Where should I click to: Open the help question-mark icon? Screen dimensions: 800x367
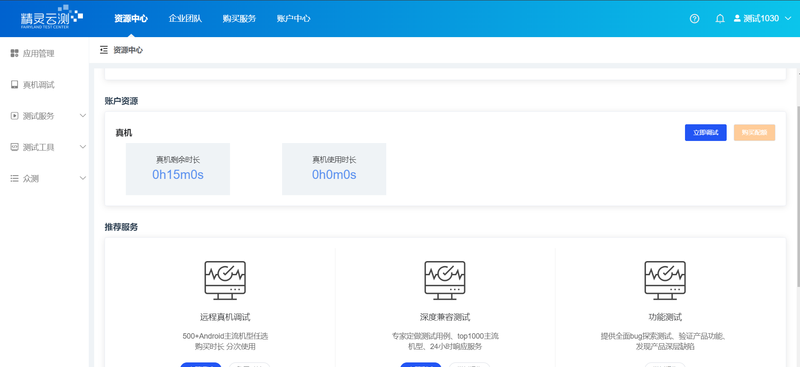tap(694, 19)
